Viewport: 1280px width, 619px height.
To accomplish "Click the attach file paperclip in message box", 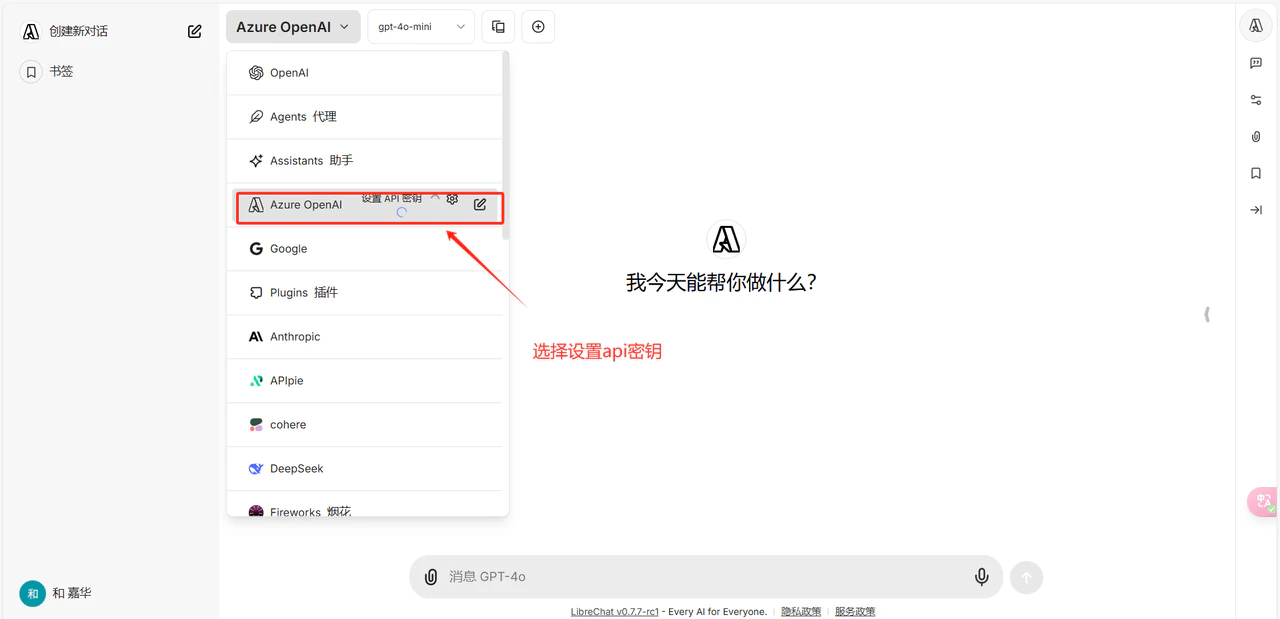I will [x=431, y=577].
